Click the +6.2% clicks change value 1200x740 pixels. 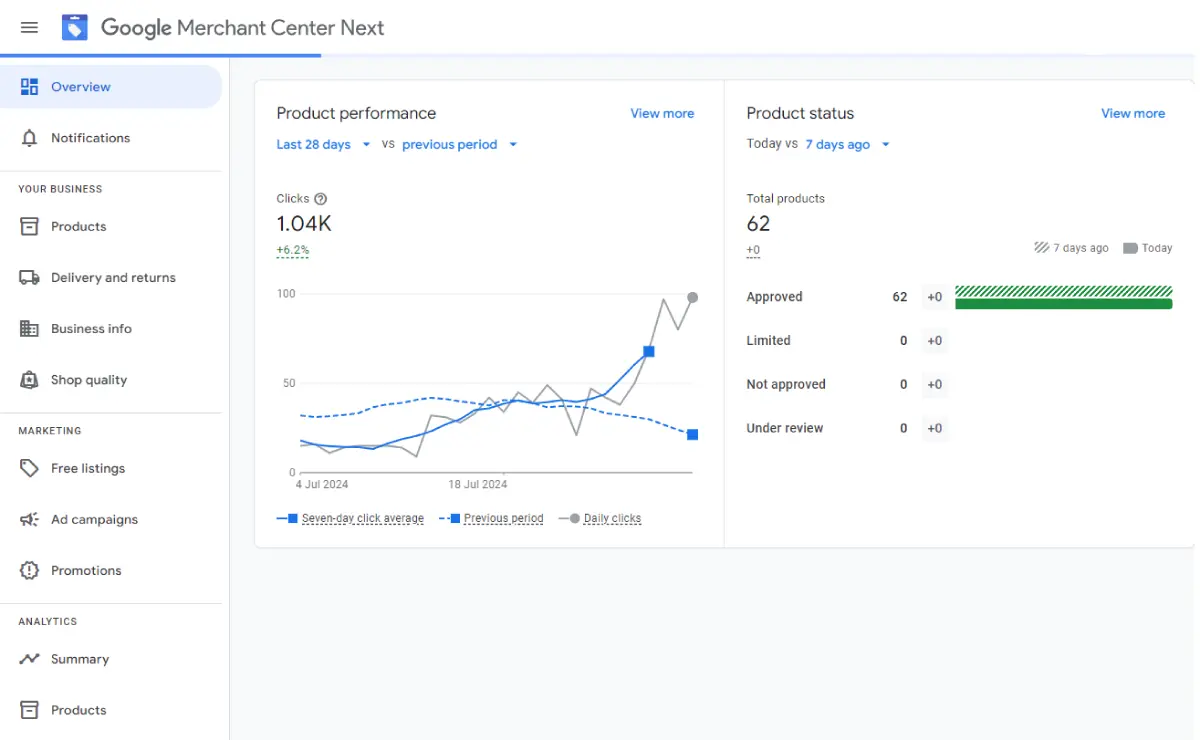pos(293,251)
